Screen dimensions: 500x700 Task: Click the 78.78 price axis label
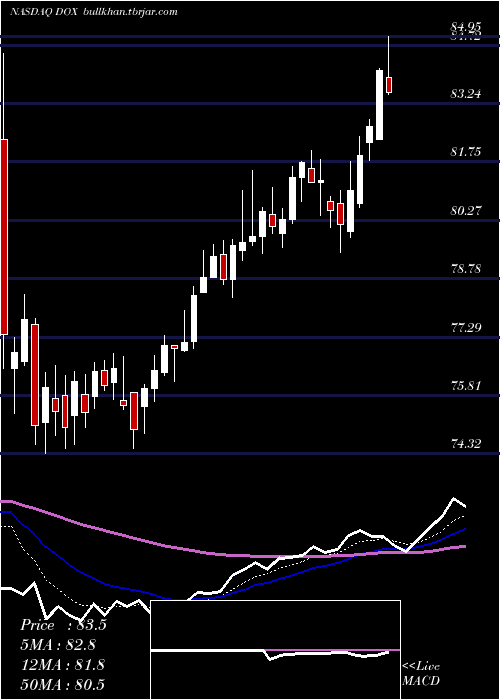coord(467,269)
